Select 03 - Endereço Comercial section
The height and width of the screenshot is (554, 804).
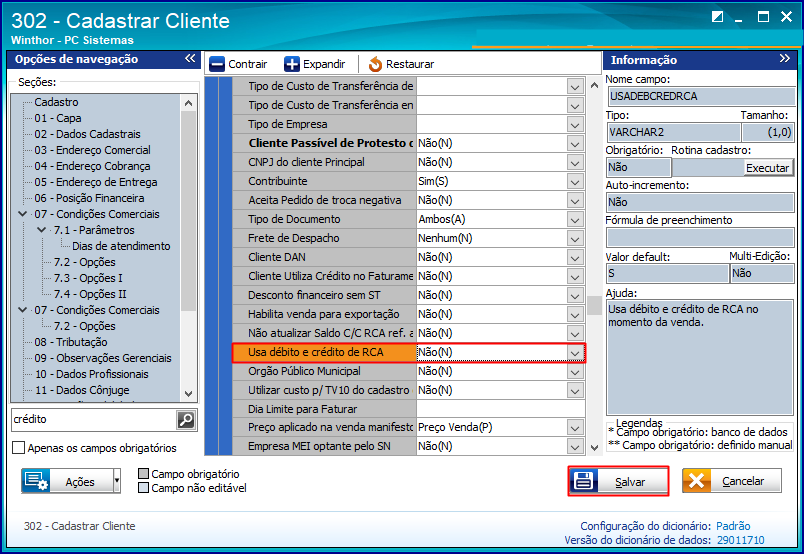pos(92,150)
